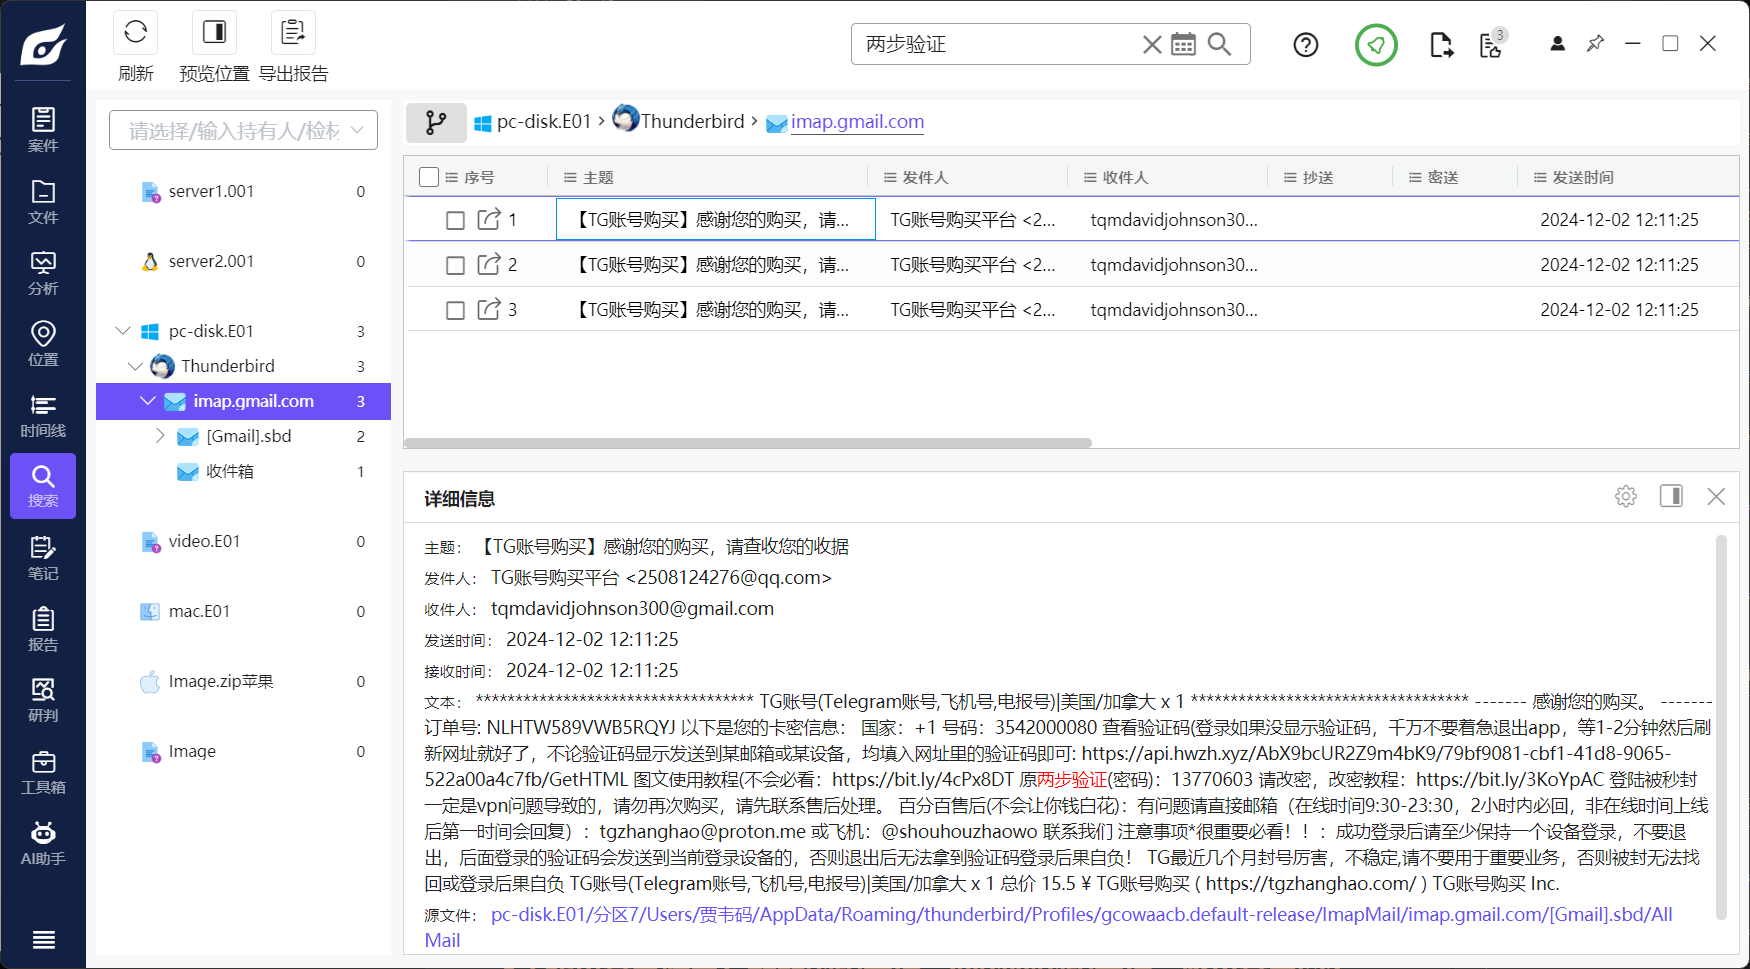The height and width of the screenshot is (969, 1750).
Task: Open email row 3 jump icon
Action: coord(489,309)
